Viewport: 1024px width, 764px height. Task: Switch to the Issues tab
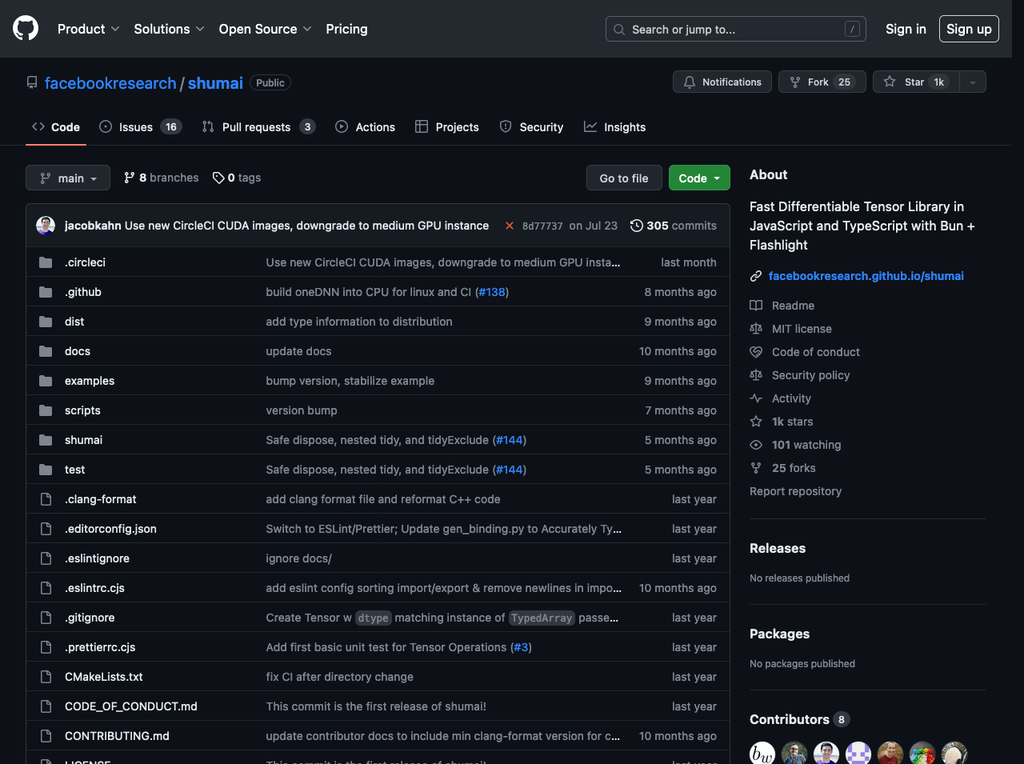pyautogui.click(x=140, y=127)
